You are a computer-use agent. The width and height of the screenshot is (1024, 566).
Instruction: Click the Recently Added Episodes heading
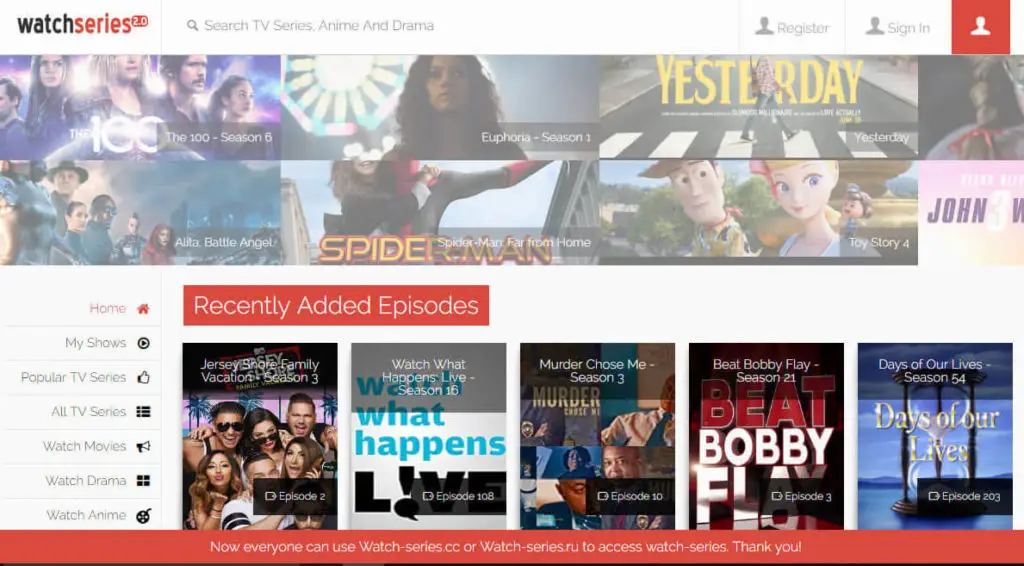pyautogui.click(x=336, y=305)
